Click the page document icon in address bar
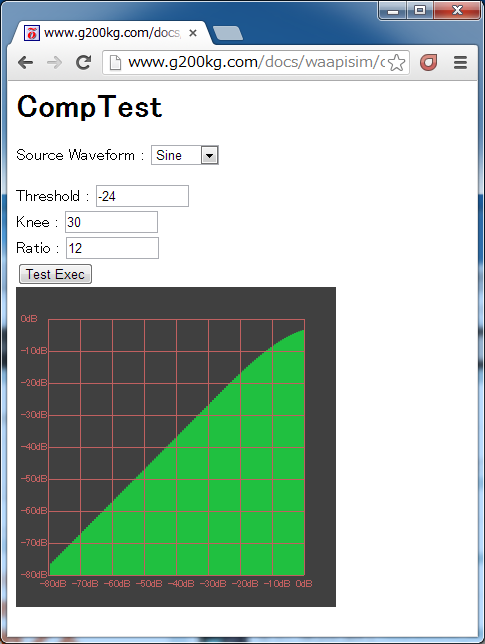Viewport: 485px width, 644px height. (115, 63)
